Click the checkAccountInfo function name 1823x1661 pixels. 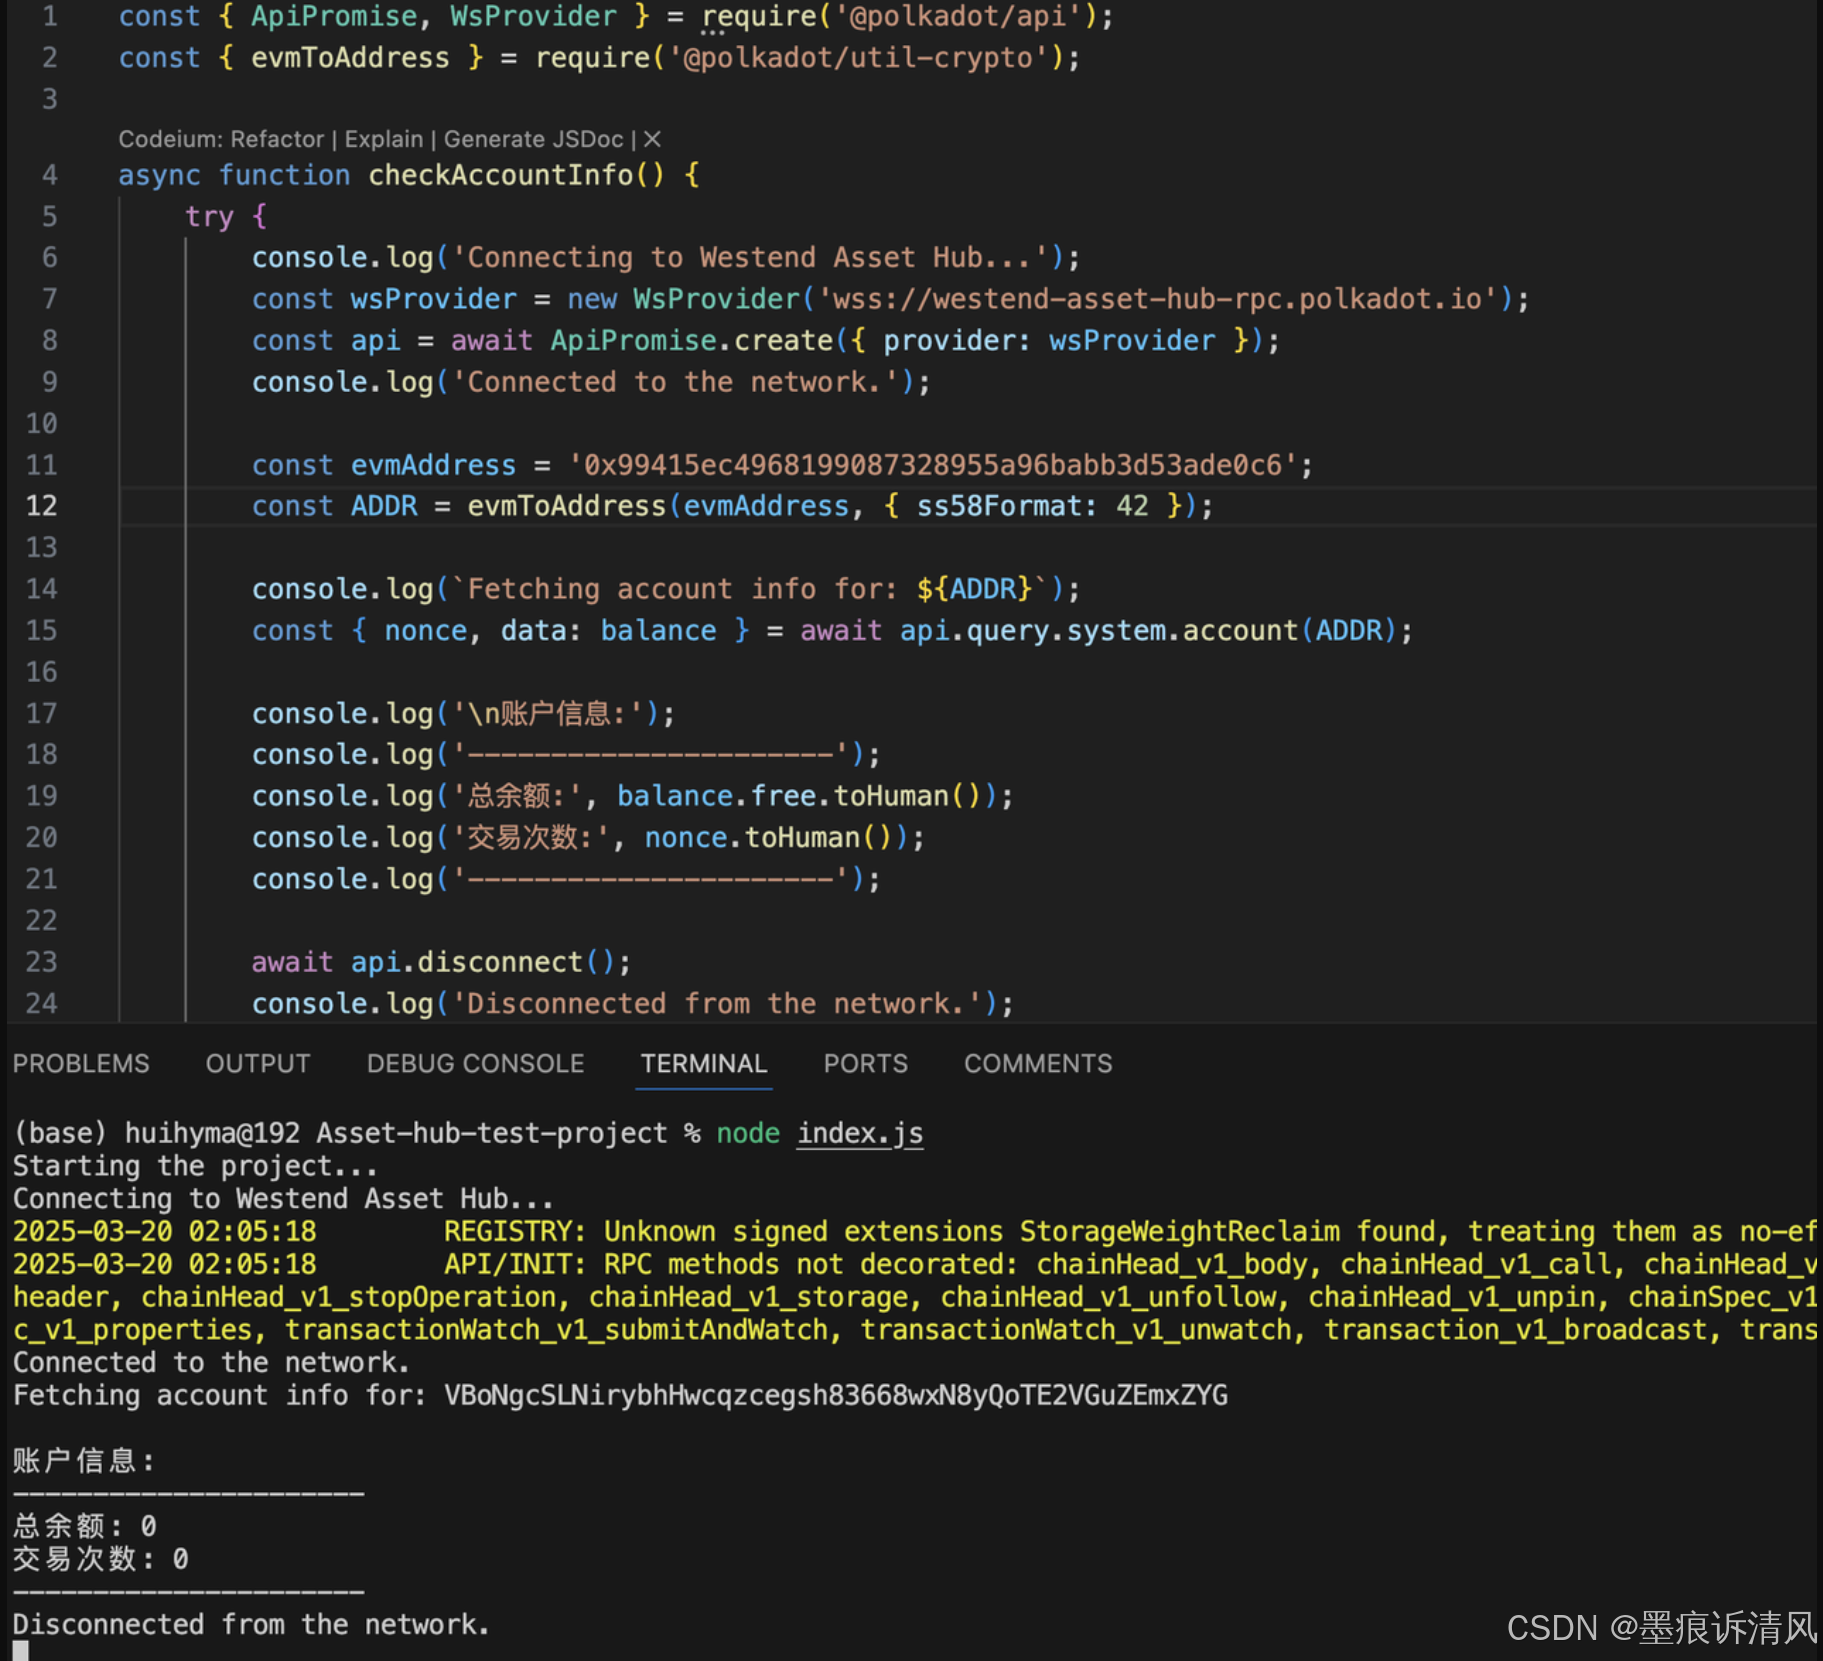(x=500, y=175)
